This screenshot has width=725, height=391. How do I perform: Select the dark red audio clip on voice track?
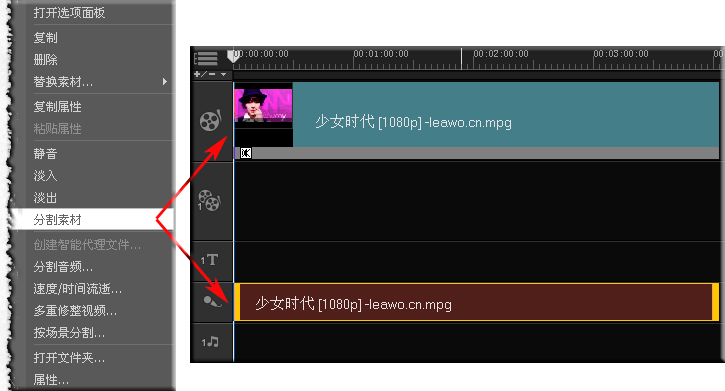point(476,302)
